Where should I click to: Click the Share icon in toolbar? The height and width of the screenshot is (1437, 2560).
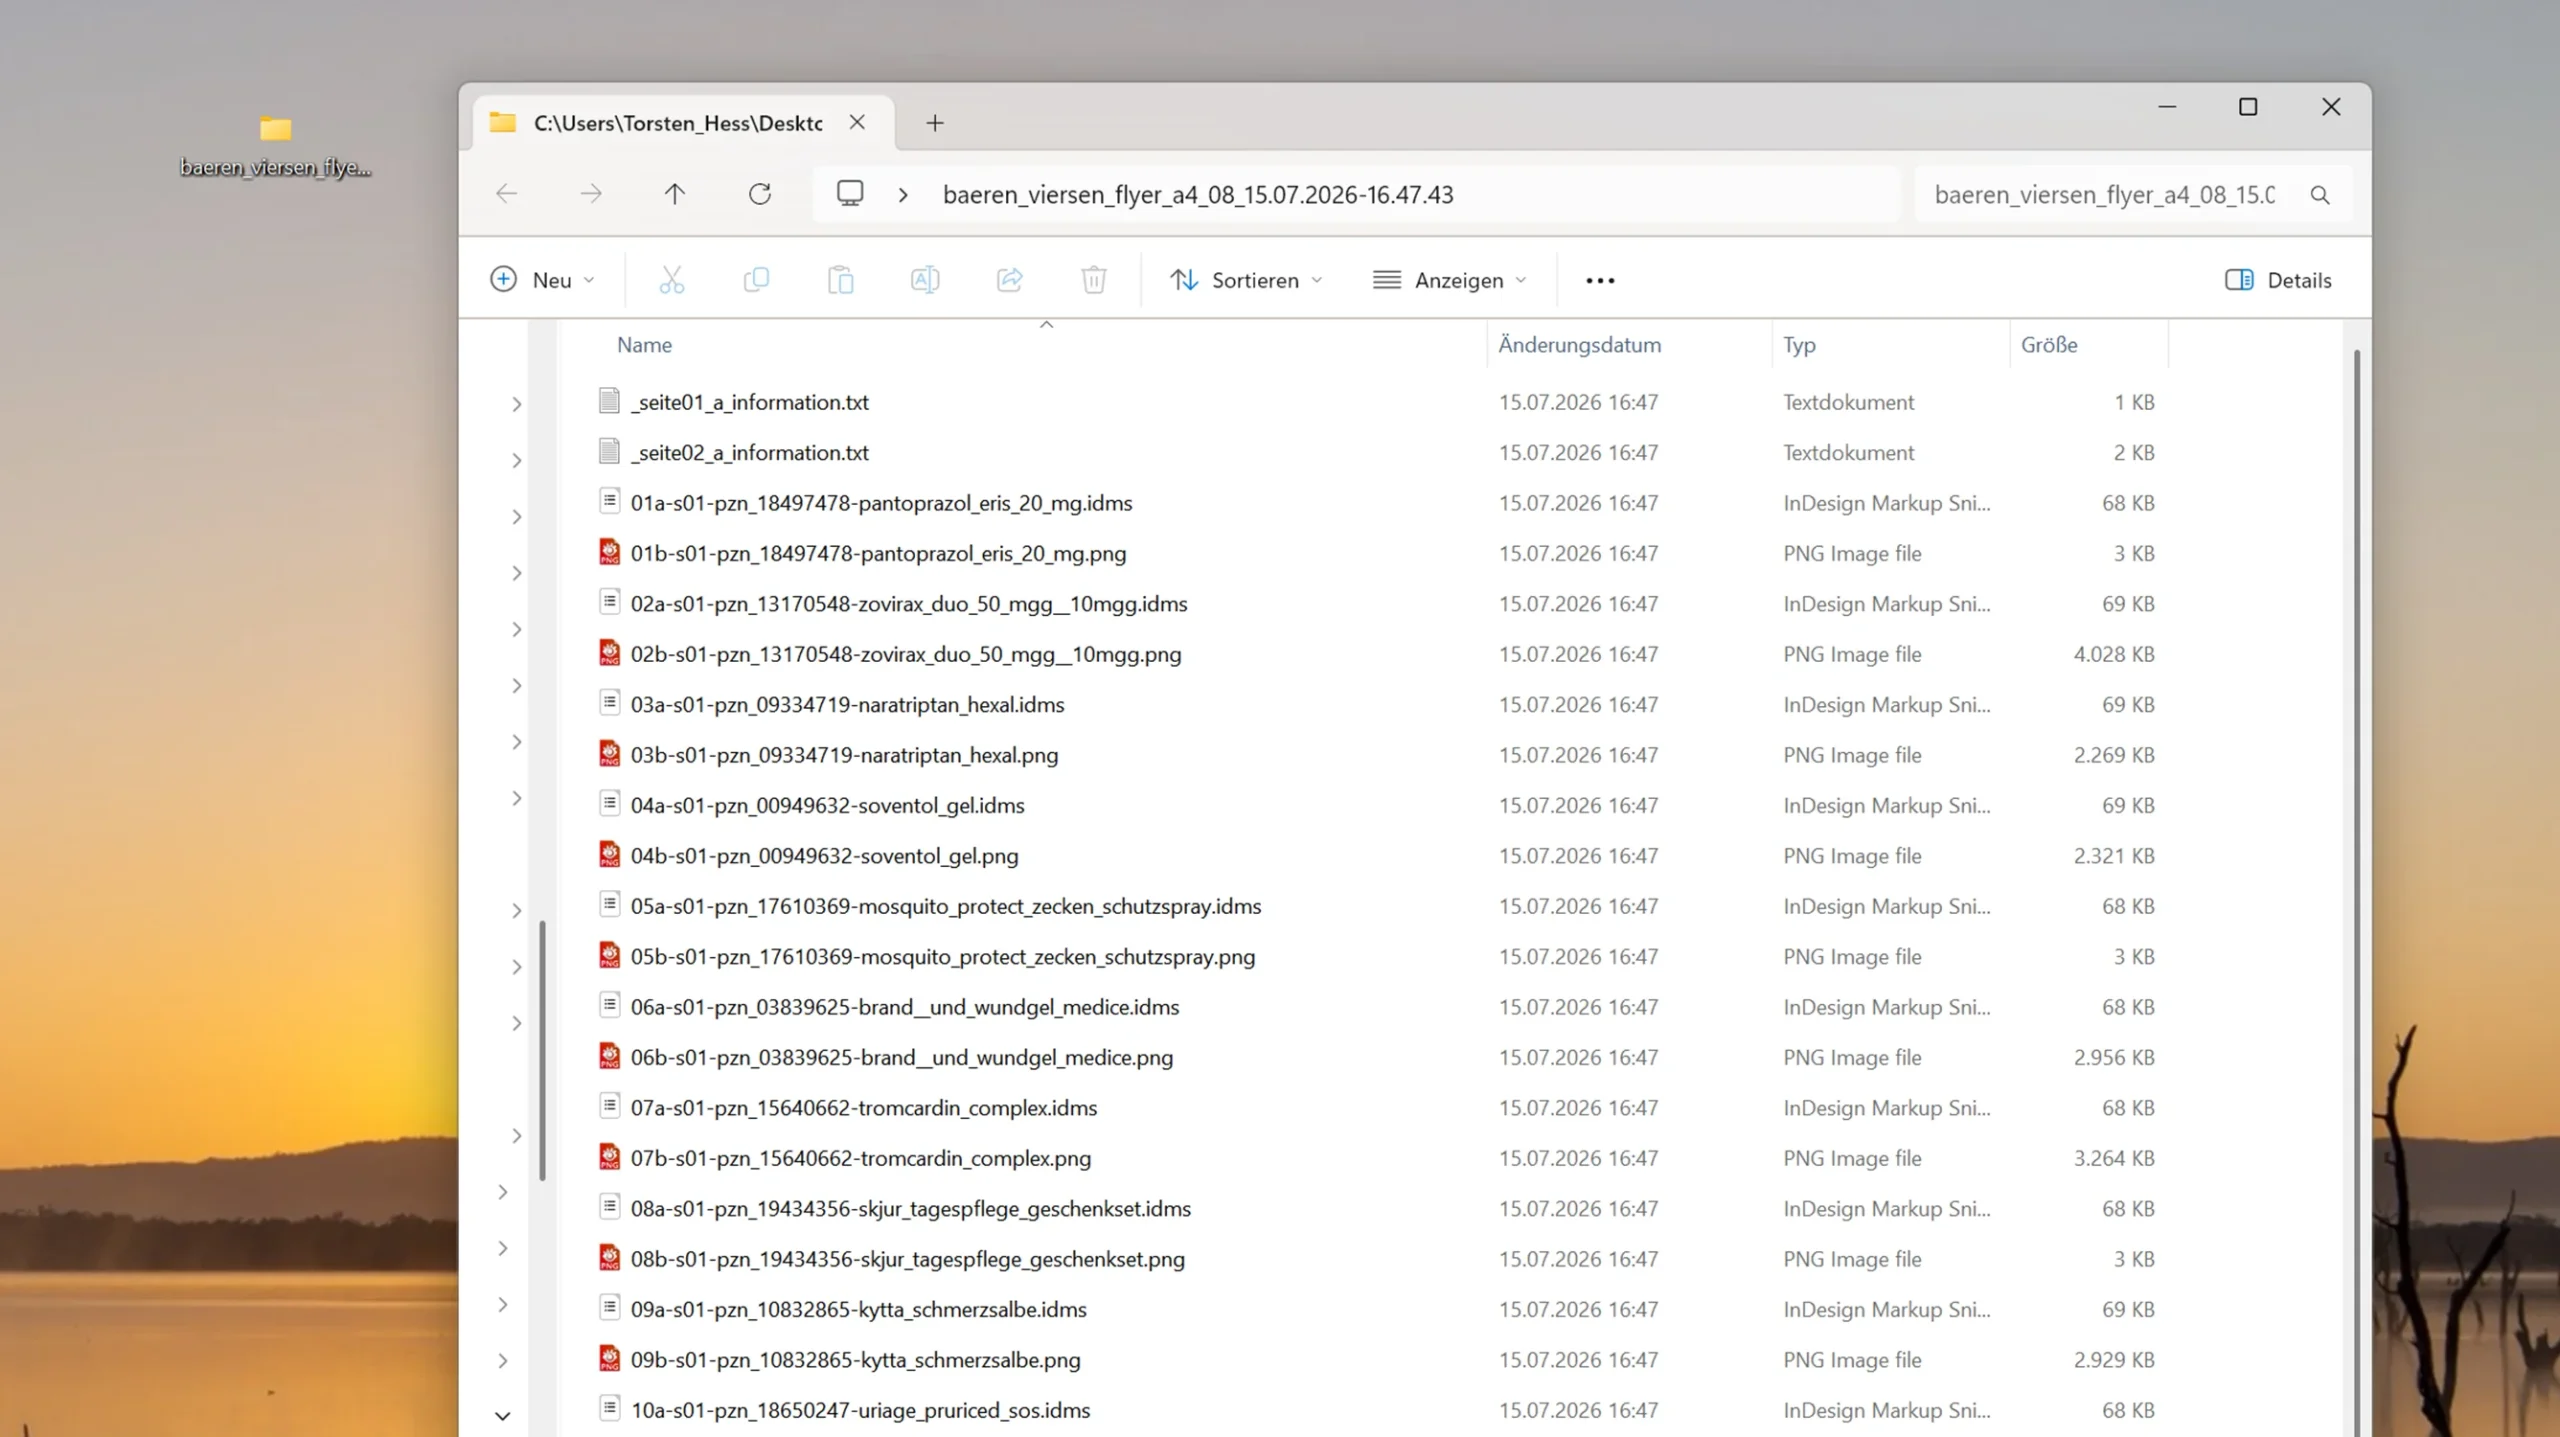(x=1009, y=280)
